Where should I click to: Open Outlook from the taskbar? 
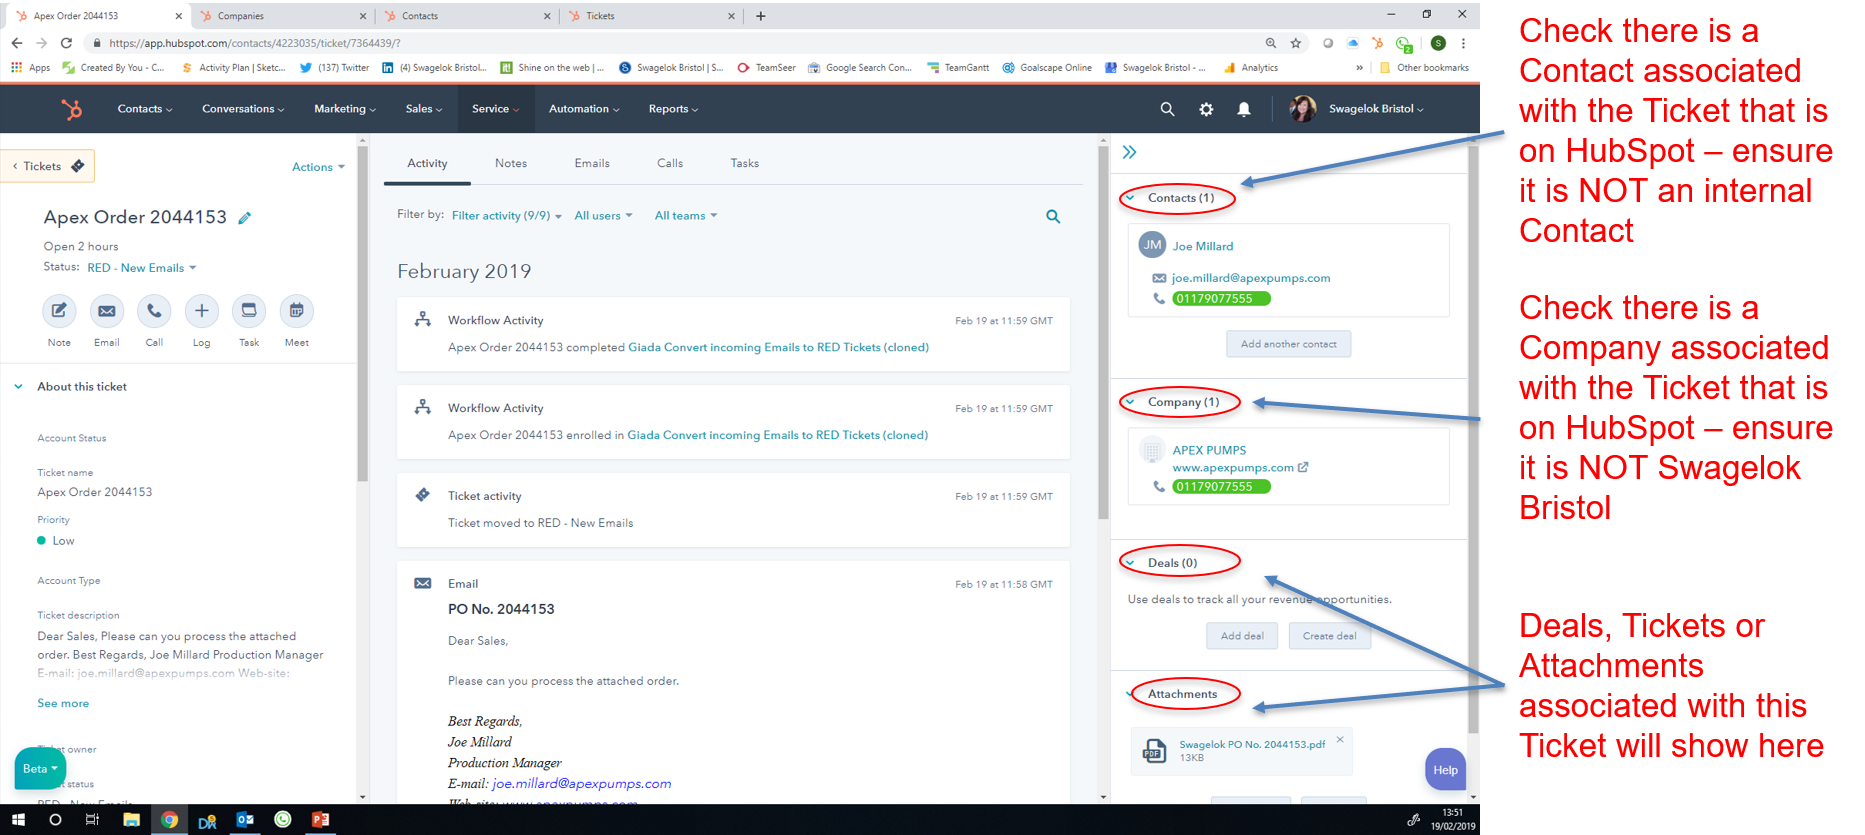click(245, 820)
